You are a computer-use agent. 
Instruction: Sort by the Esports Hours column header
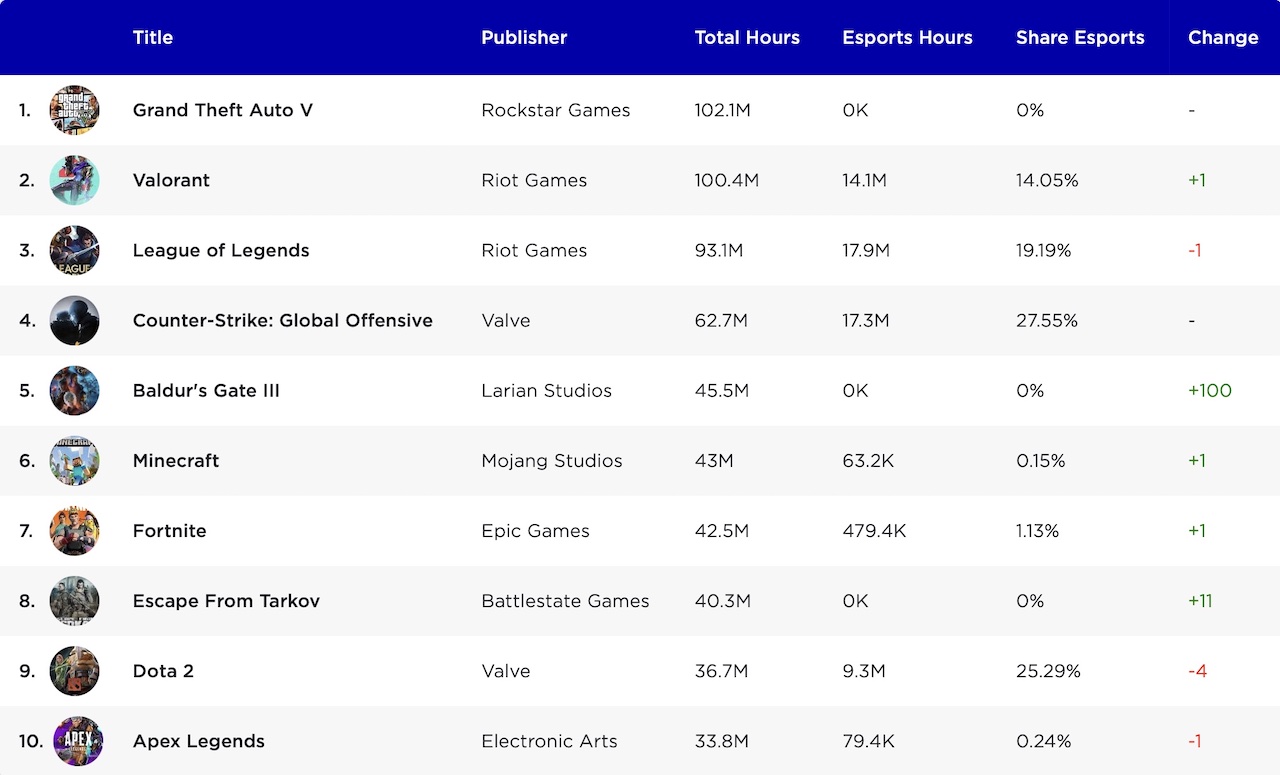[x=907, y=38]
